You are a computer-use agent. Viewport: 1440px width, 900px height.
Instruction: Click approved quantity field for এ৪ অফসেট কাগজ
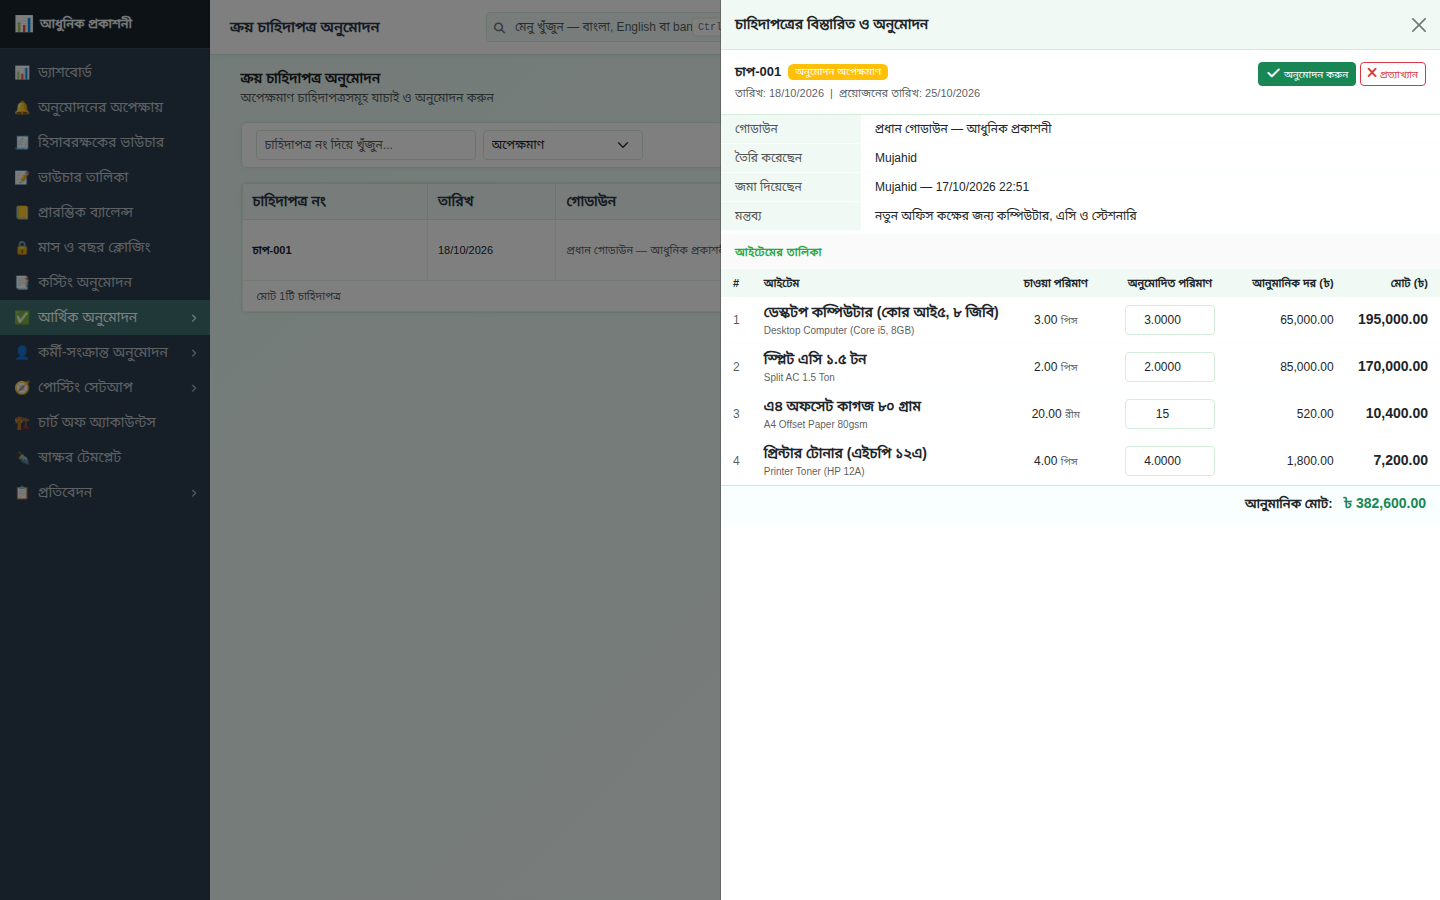pos(1169,414)
